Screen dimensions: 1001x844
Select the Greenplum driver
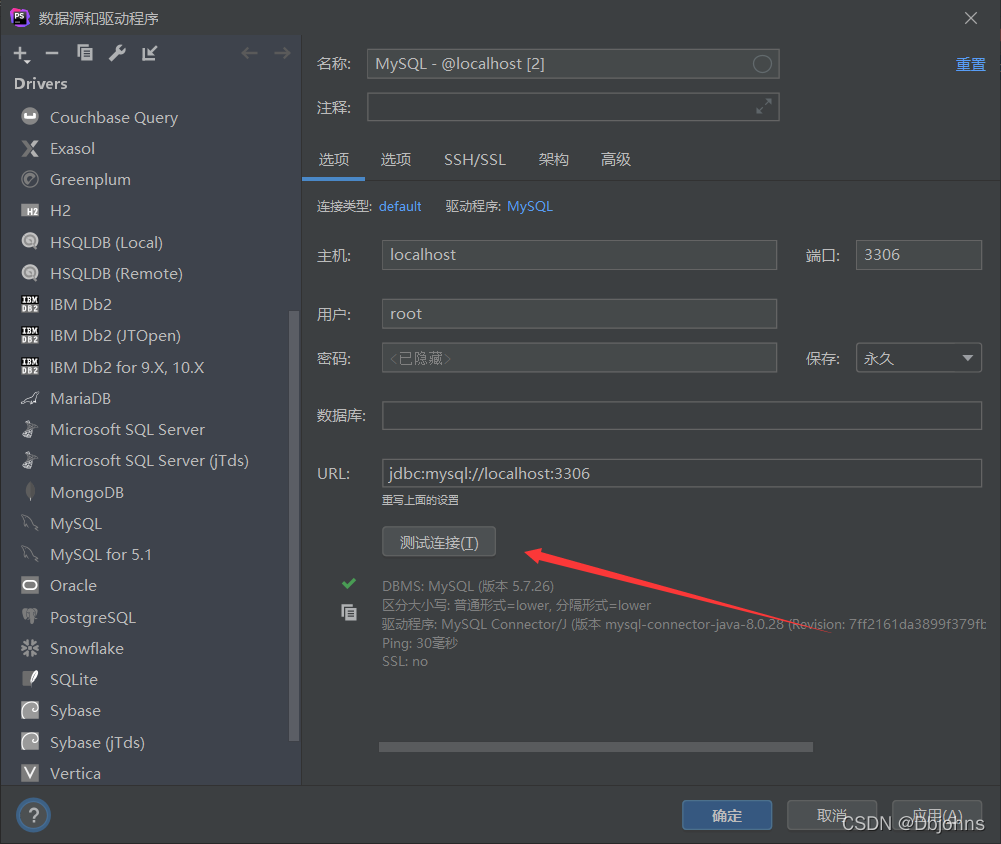pyautogui.click(x=90, y=179)
